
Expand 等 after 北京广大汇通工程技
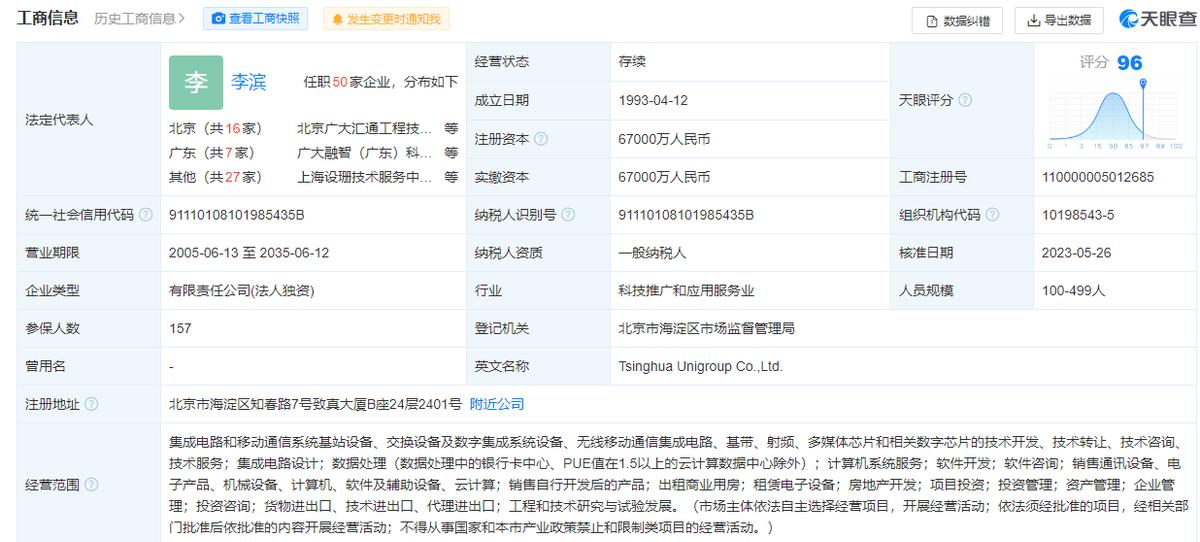coord(451,128)
